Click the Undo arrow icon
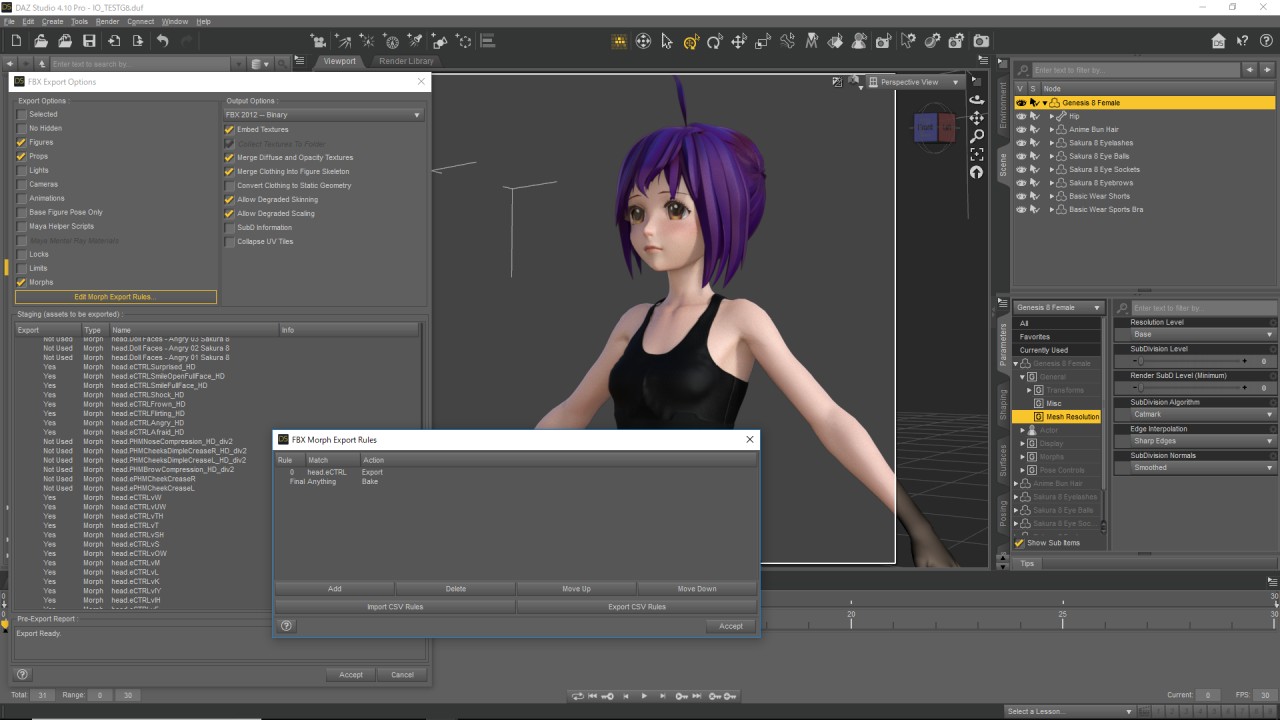 click(x=162, y=41)
